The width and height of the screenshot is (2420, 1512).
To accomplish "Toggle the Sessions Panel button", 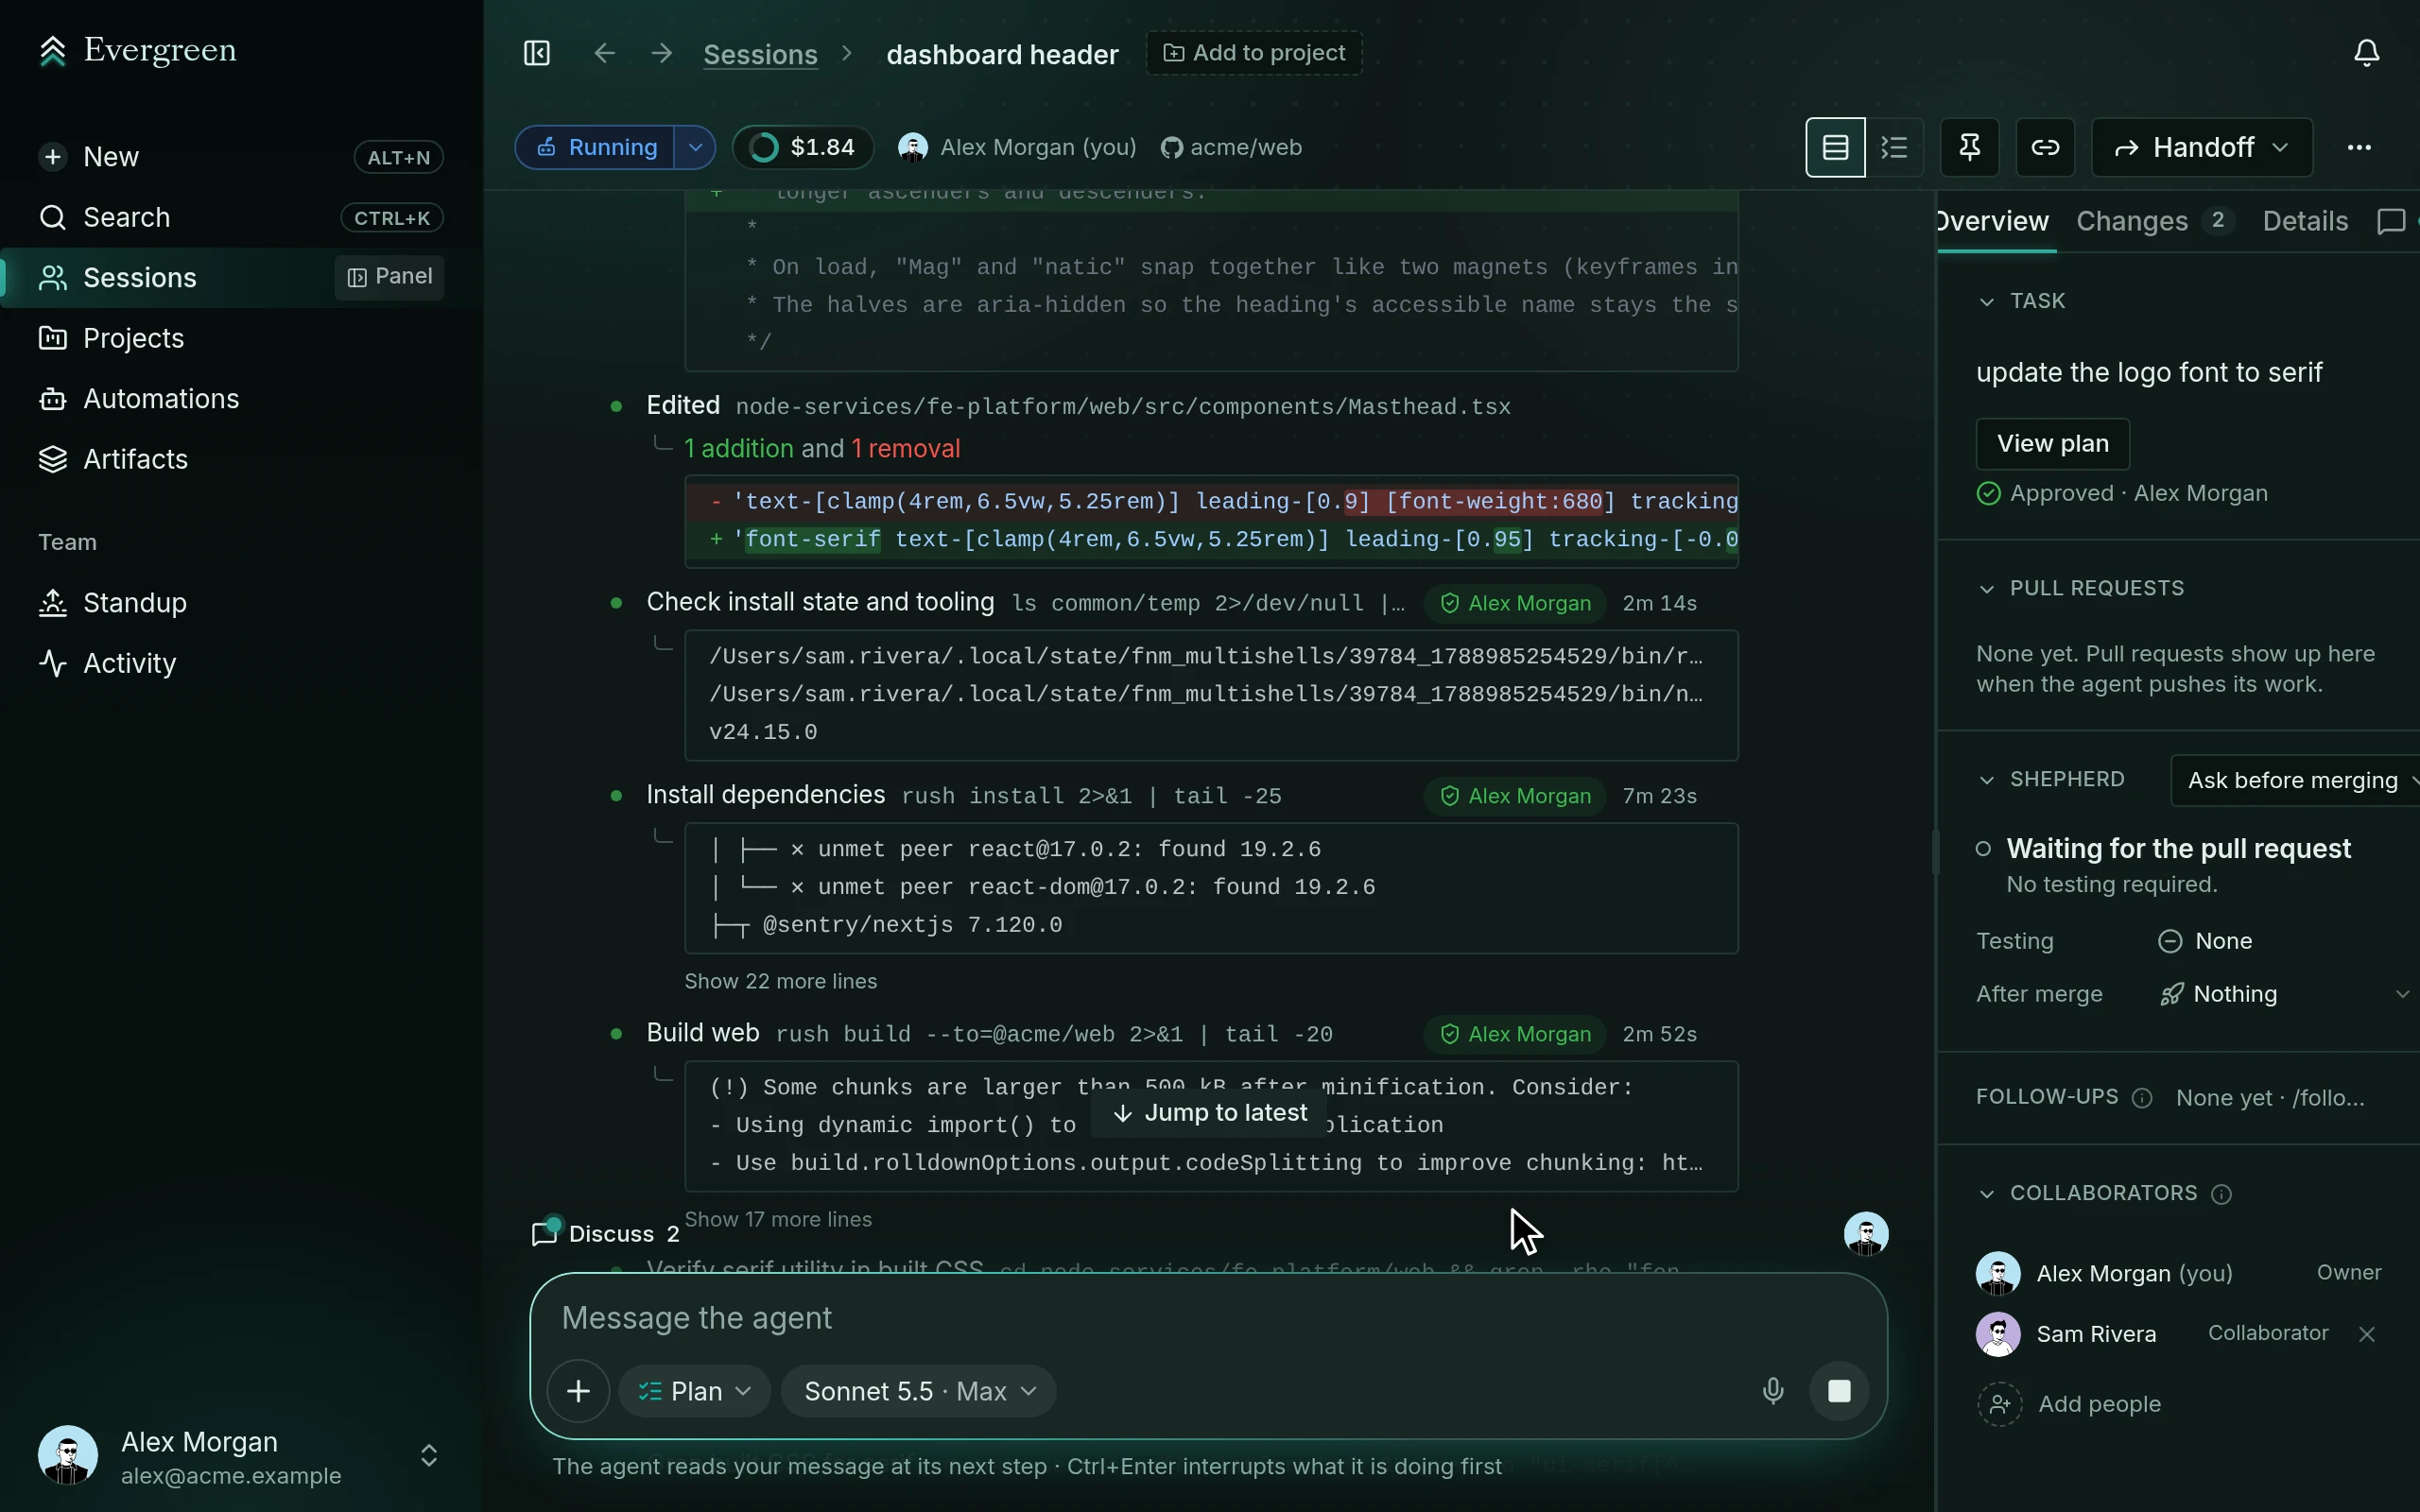I will (x=389, y=277).
